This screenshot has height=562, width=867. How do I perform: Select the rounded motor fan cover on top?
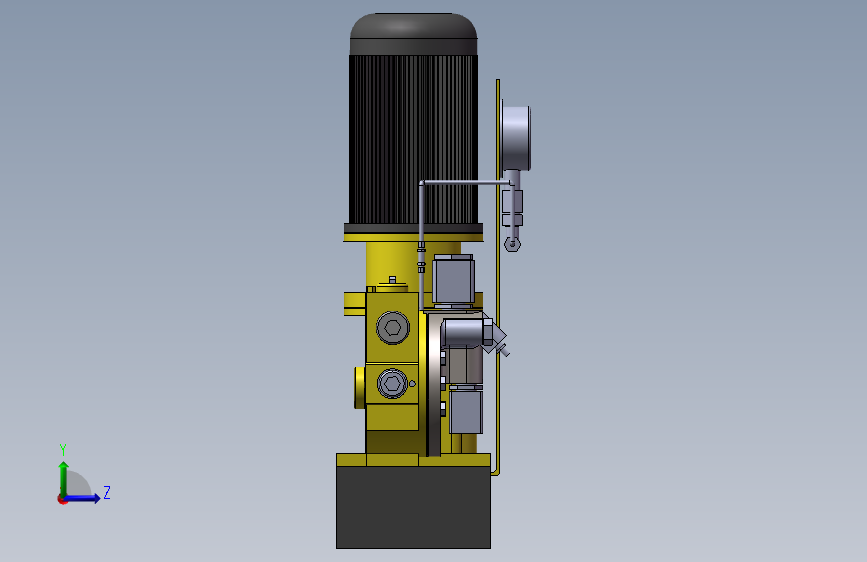413,34
